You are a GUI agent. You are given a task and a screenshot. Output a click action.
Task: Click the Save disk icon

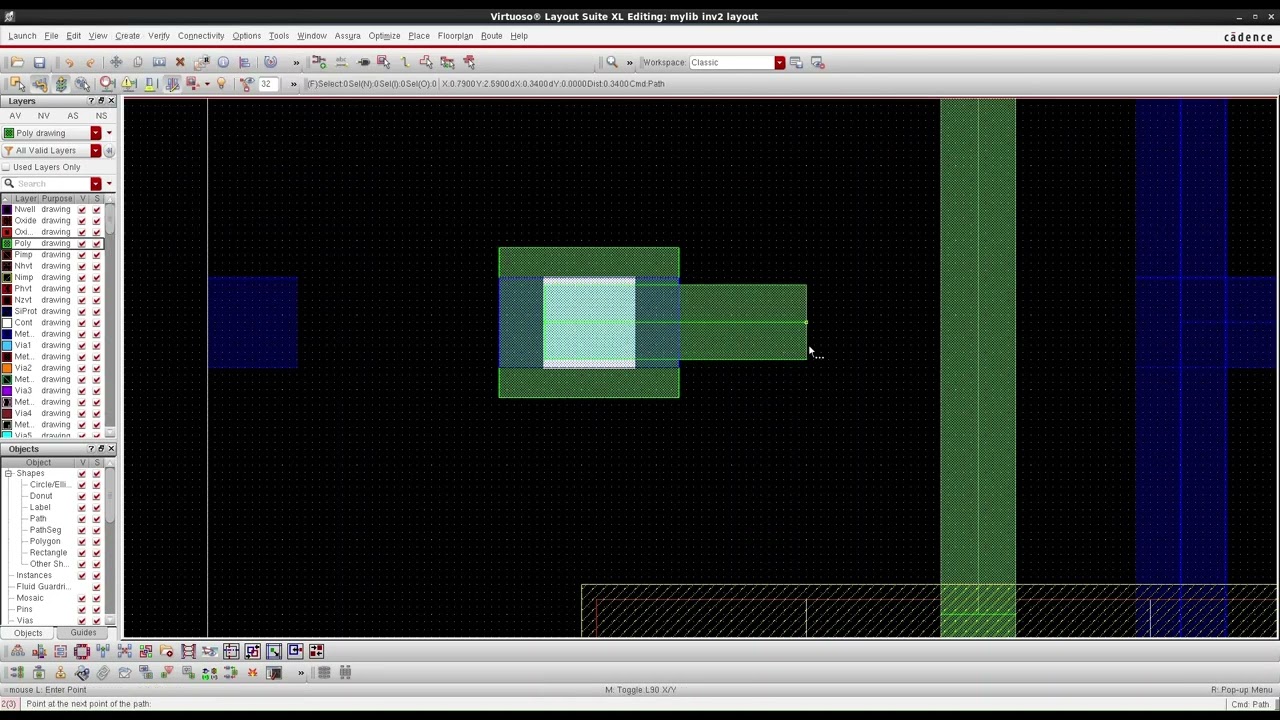point(39,62)
